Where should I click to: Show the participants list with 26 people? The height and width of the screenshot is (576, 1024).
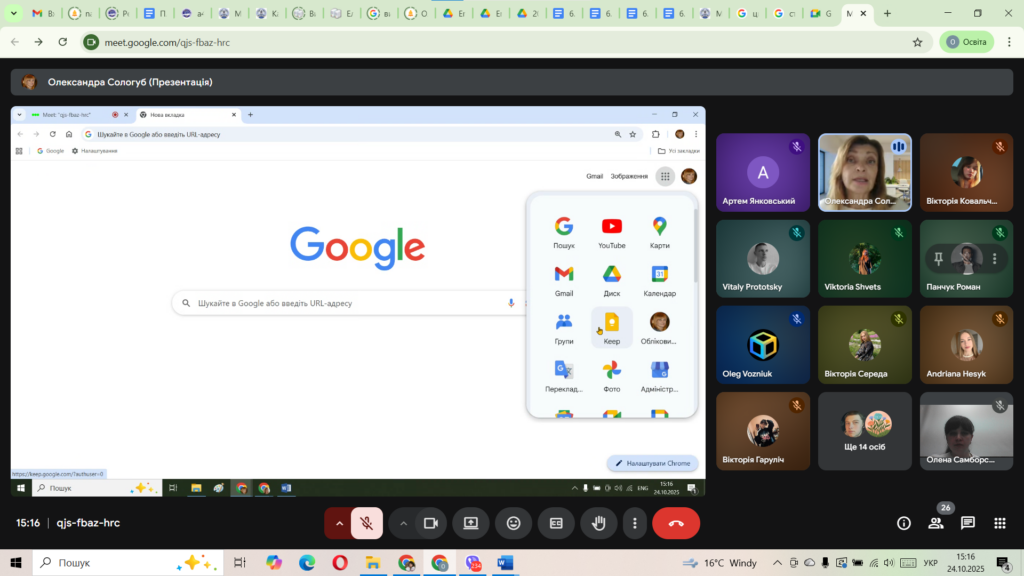pos(936,523)
